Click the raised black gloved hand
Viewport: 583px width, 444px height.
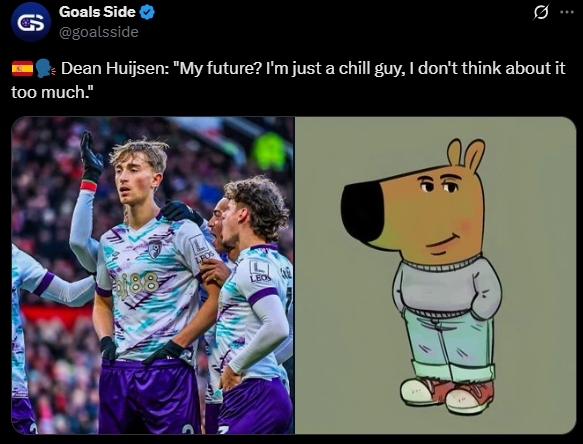[91, 154]
